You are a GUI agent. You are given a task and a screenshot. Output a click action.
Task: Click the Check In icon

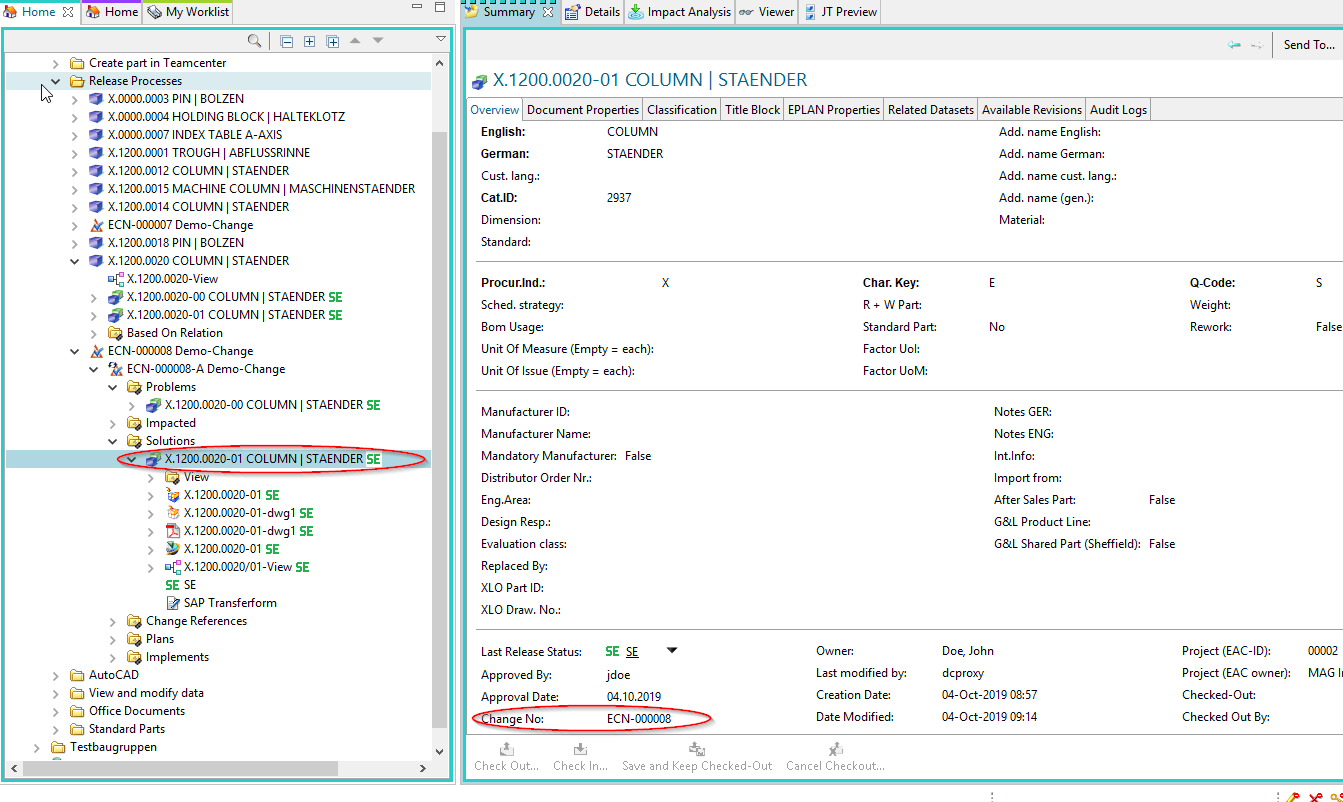580,750
